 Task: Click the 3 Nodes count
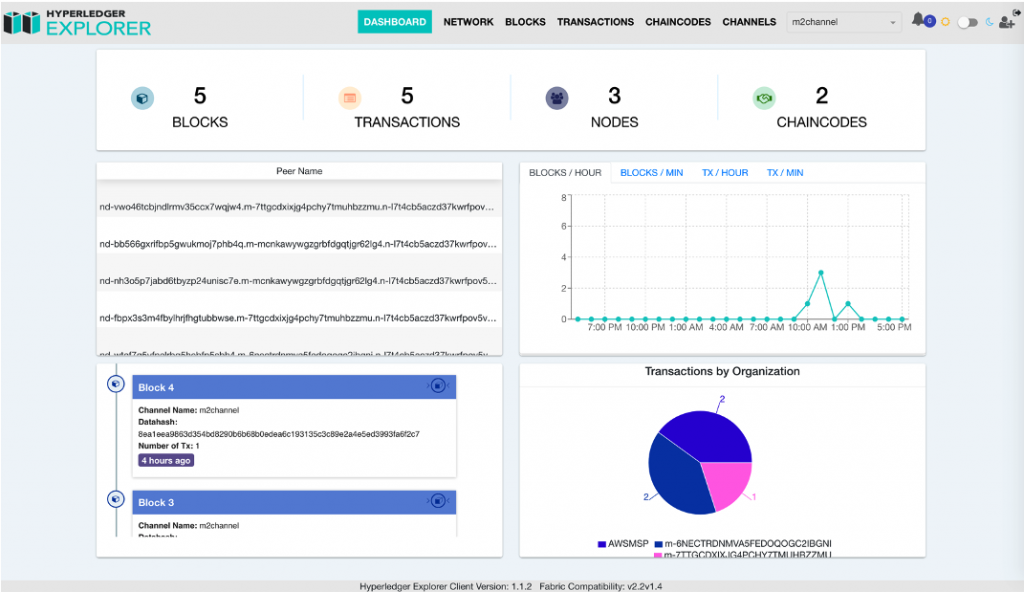coord(615,96)
